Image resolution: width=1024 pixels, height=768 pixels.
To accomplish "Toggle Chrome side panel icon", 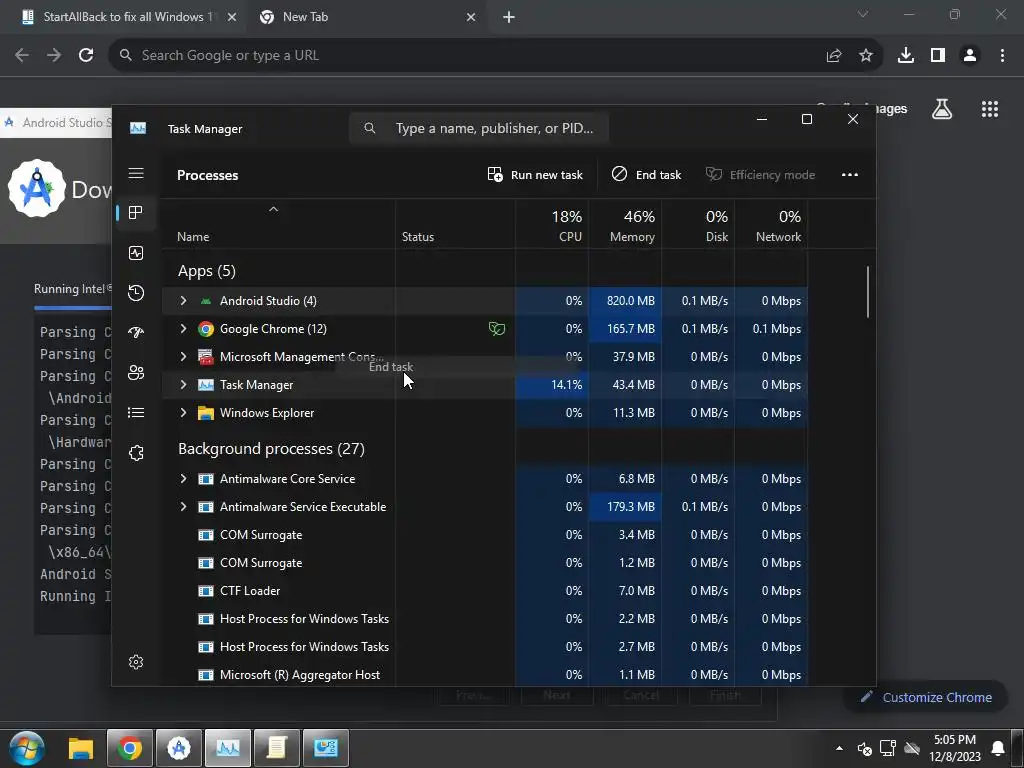I will tap(938, 55).
